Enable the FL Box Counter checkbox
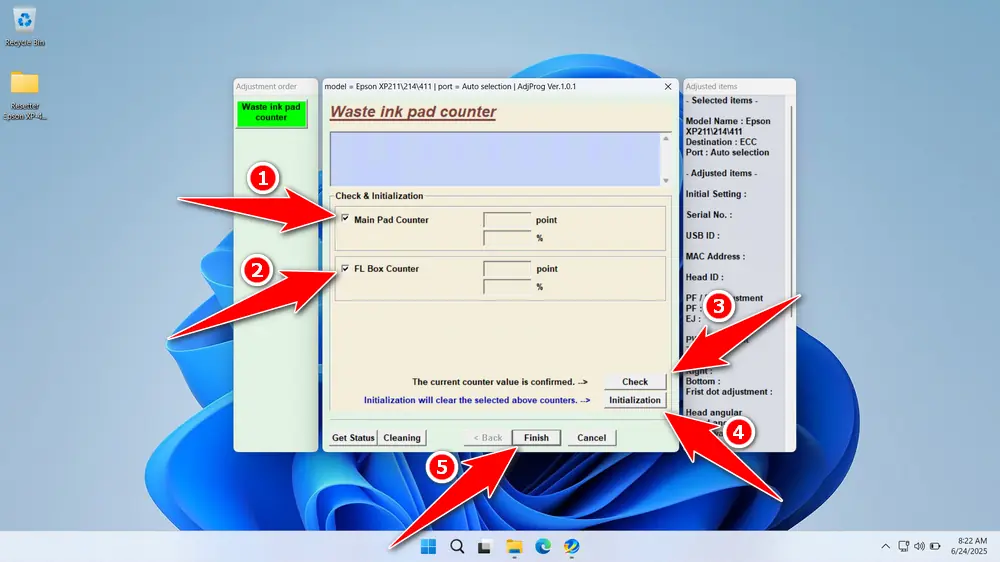The width and height of the screenshot is (1000, 562). (345, 268)
